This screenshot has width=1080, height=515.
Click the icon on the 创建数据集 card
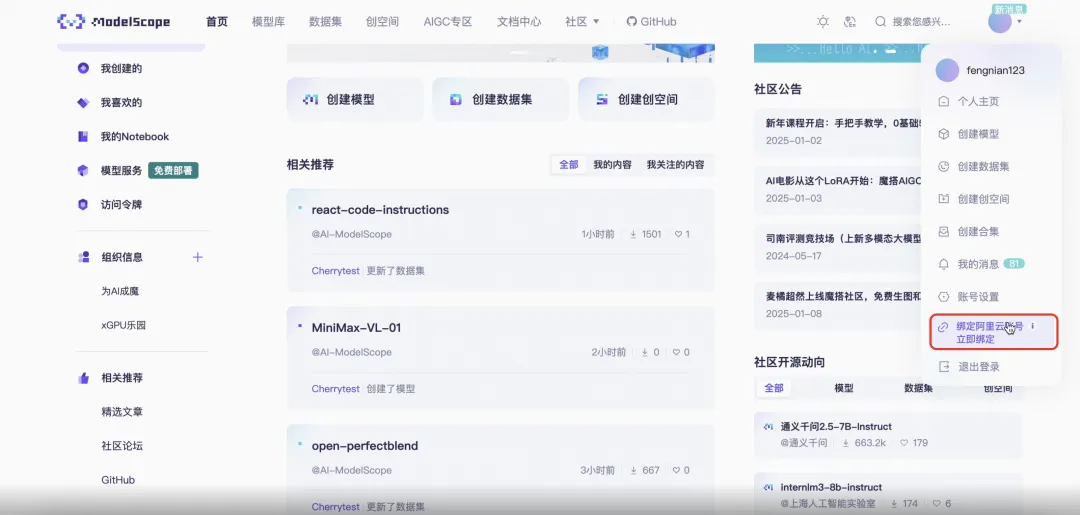[x=455, y=100]
